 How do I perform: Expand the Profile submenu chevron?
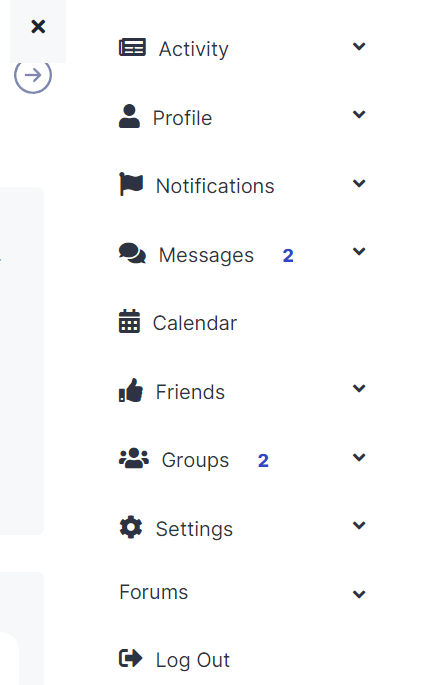tap(359, 114)
